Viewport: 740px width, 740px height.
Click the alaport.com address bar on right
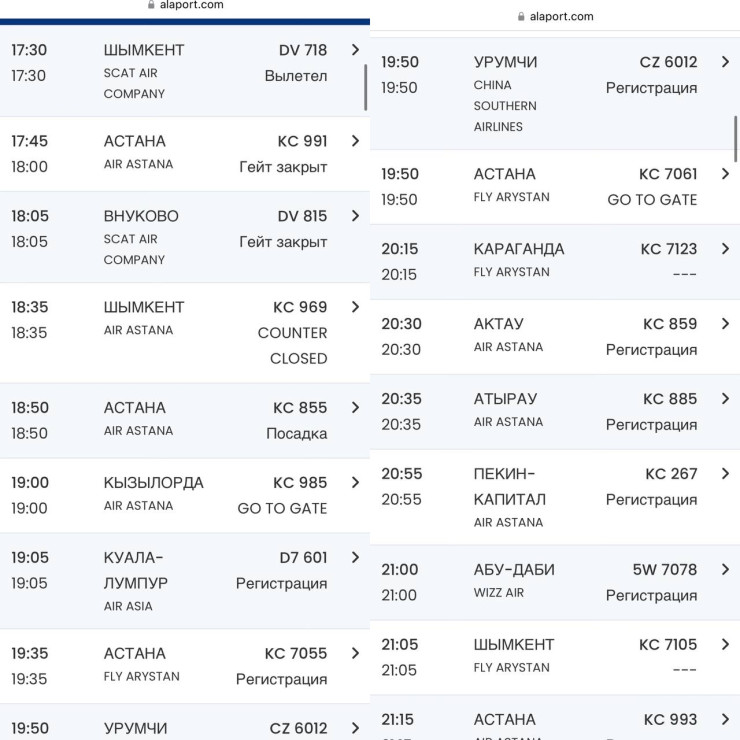(x=561, y=16)
